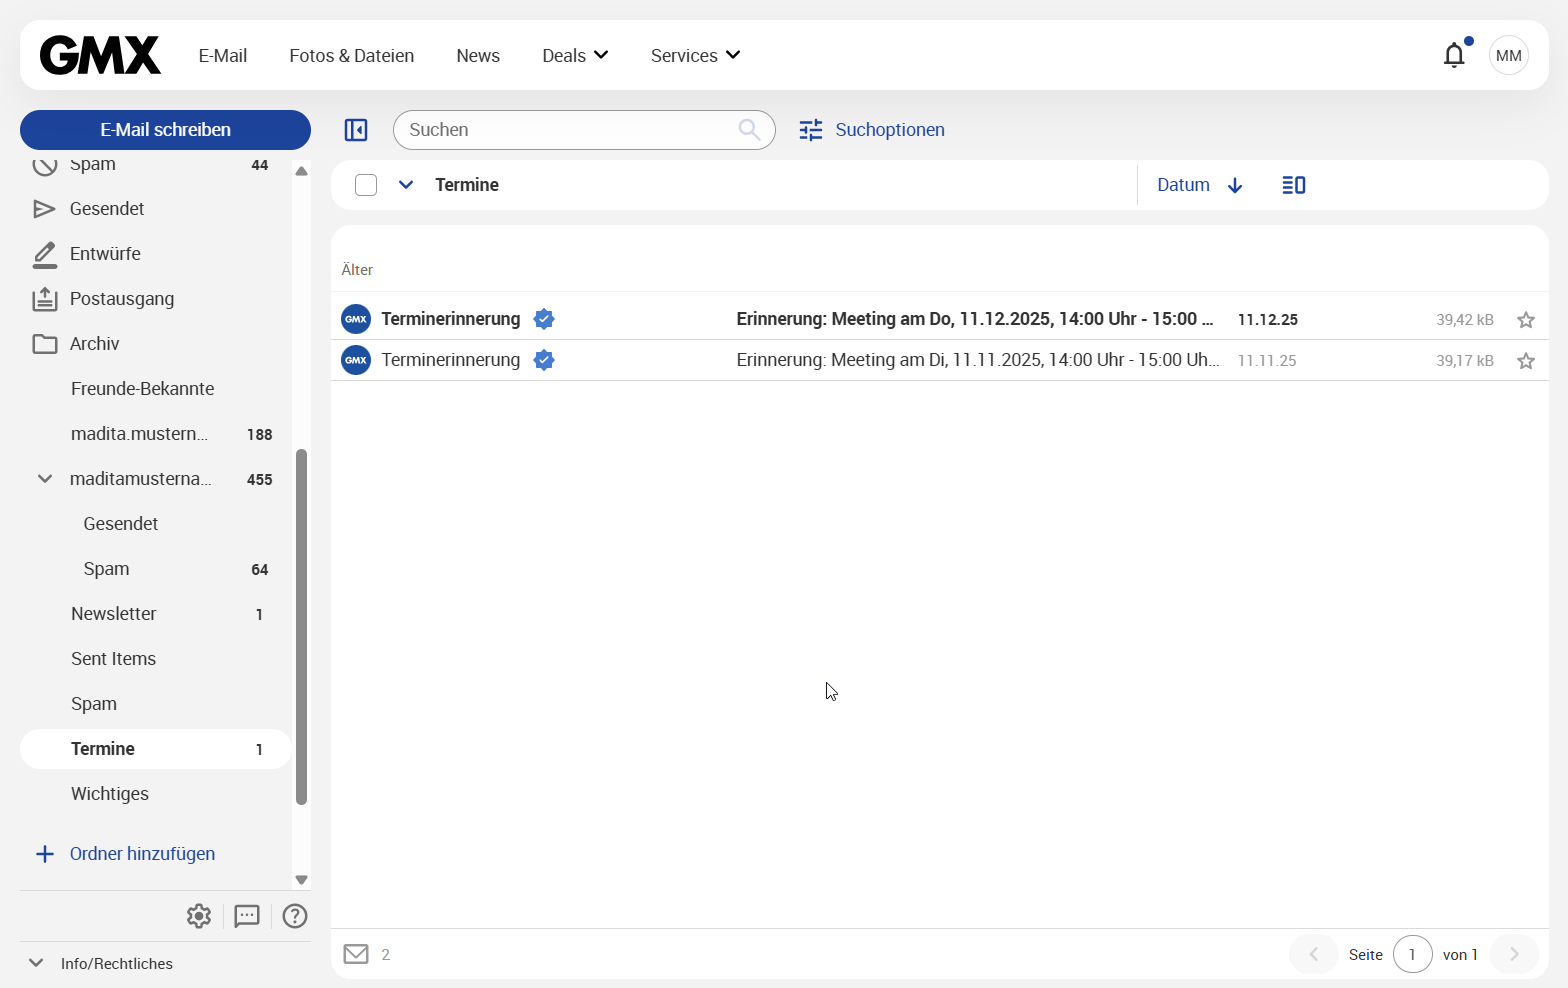1568x988 pixels.
Task: Star the 11.11.25 reminder email
Action: [1525, 361]
